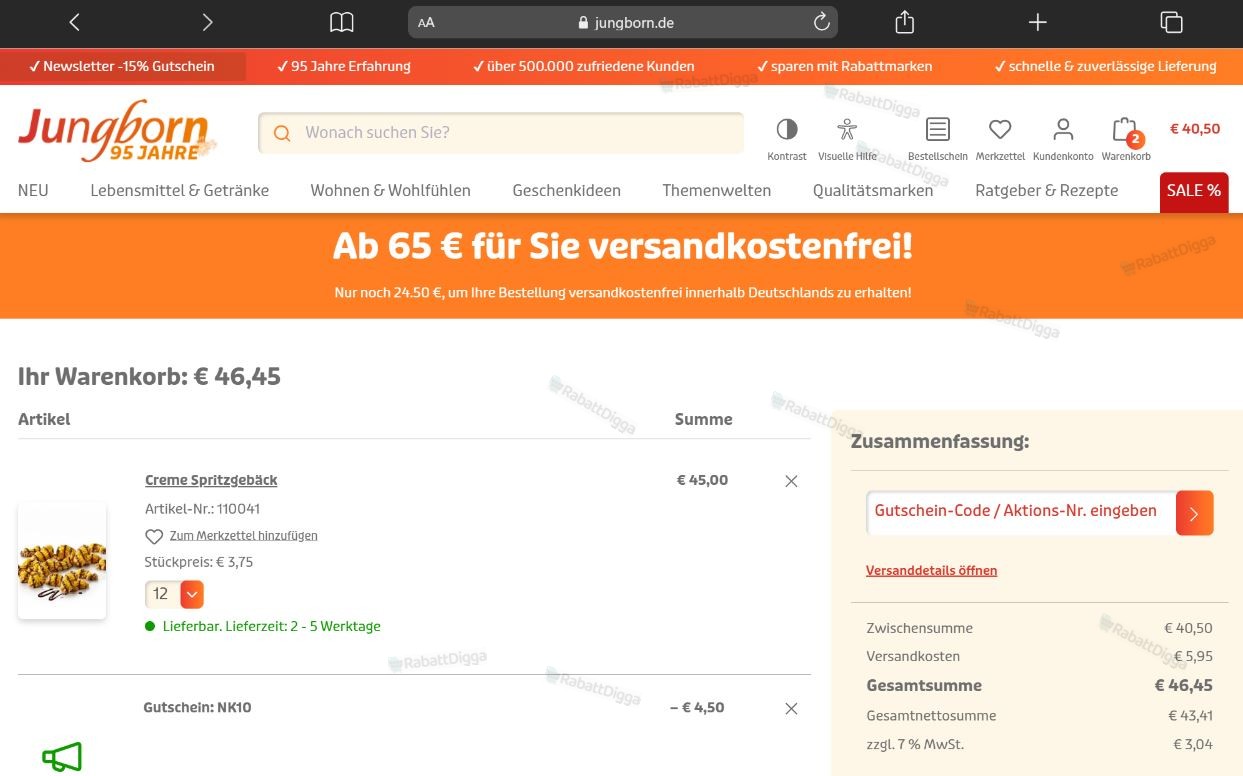
Task: Click the Zwischensumme € 40,50 value
Action: pyautogui.click(x=1188, y=628)
